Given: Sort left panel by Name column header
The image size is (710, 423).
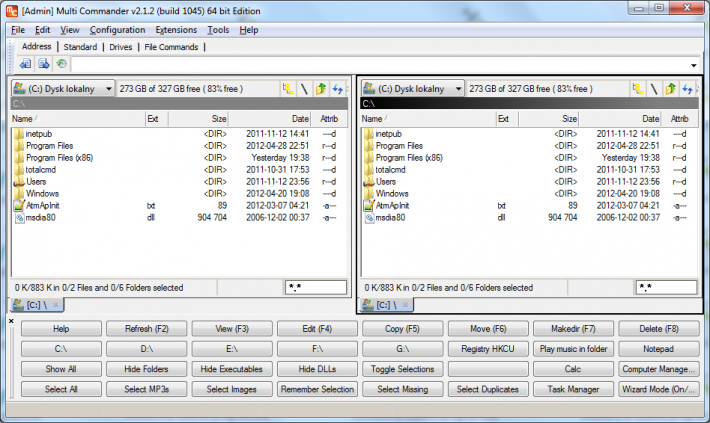Looking at the screenshot, I should [78, 119].
